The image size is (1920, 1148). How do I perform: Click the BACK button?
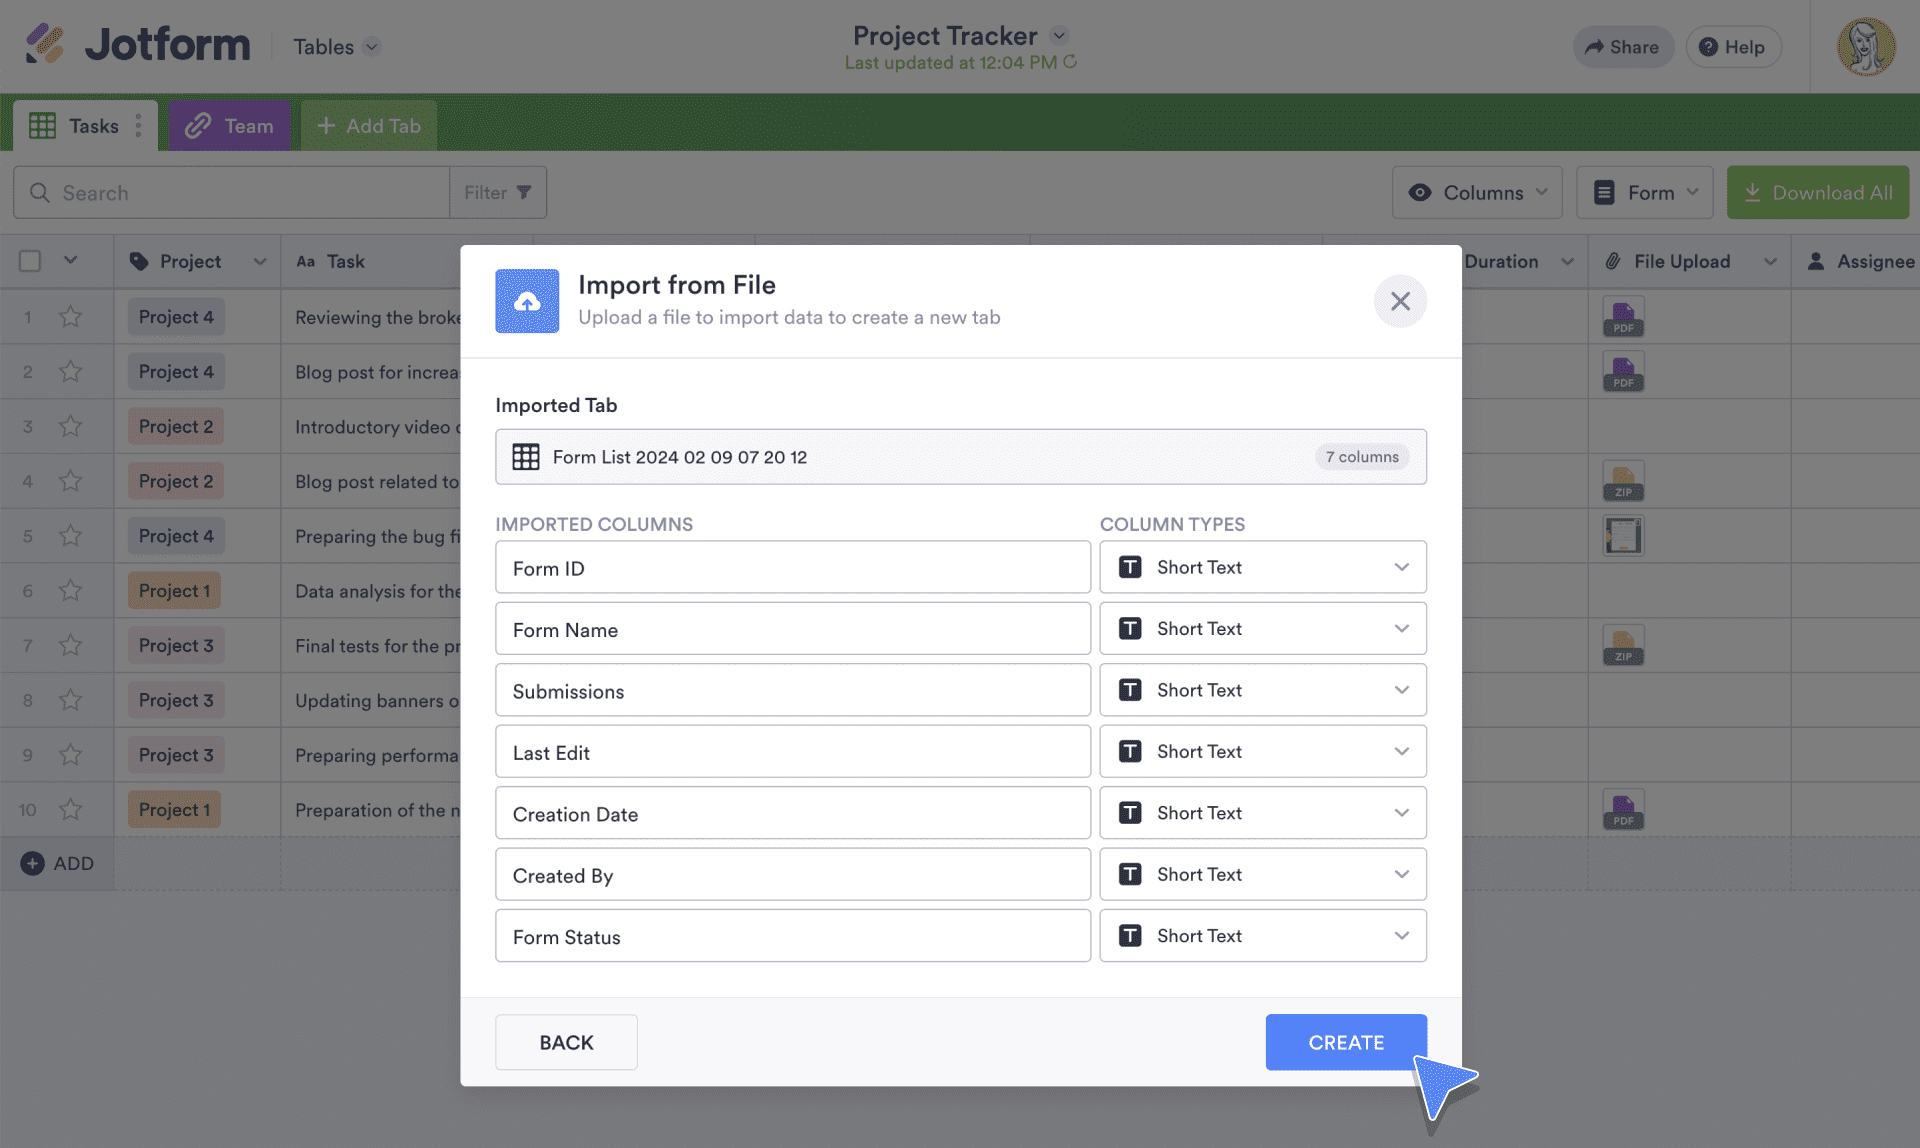(566, 1042)
